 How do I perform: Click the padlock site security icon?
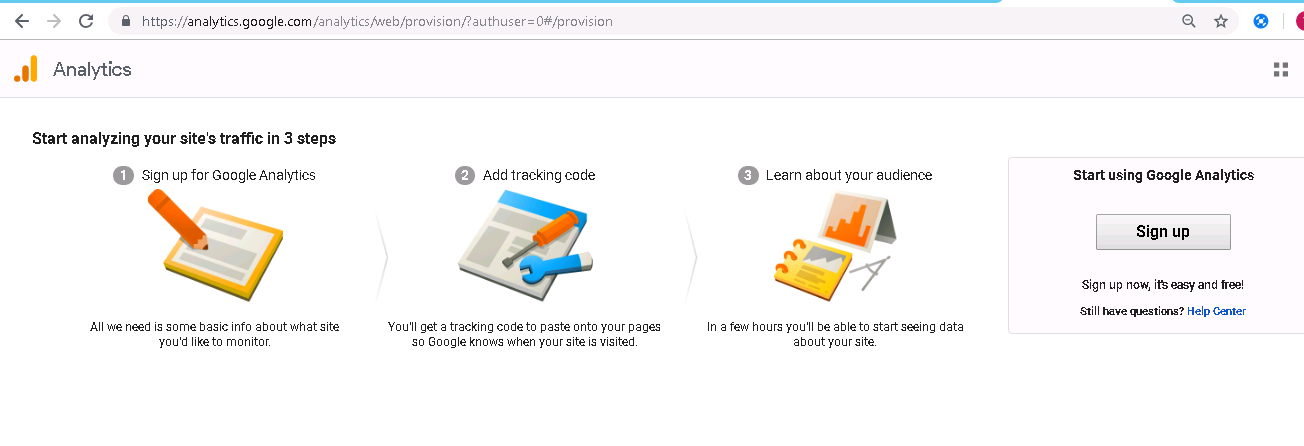coord(126,21)
